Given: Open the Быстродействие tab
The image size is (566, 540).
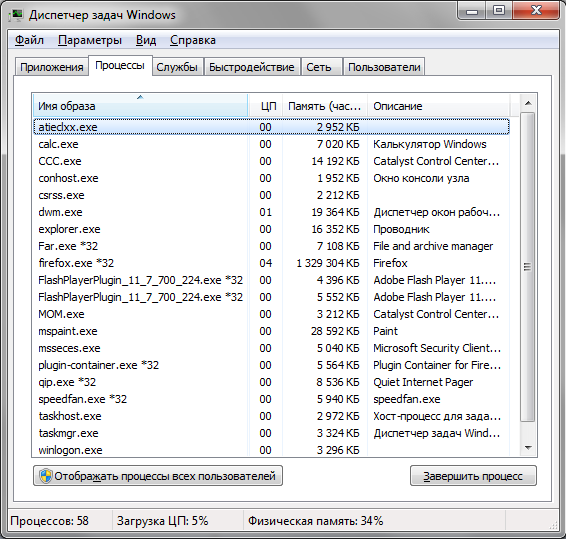Looking at the screenshot, I should [x=252, y=67].
